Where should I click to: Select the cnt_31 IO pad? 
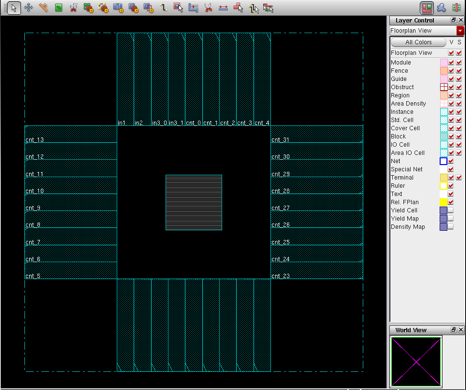coord(317,134)
